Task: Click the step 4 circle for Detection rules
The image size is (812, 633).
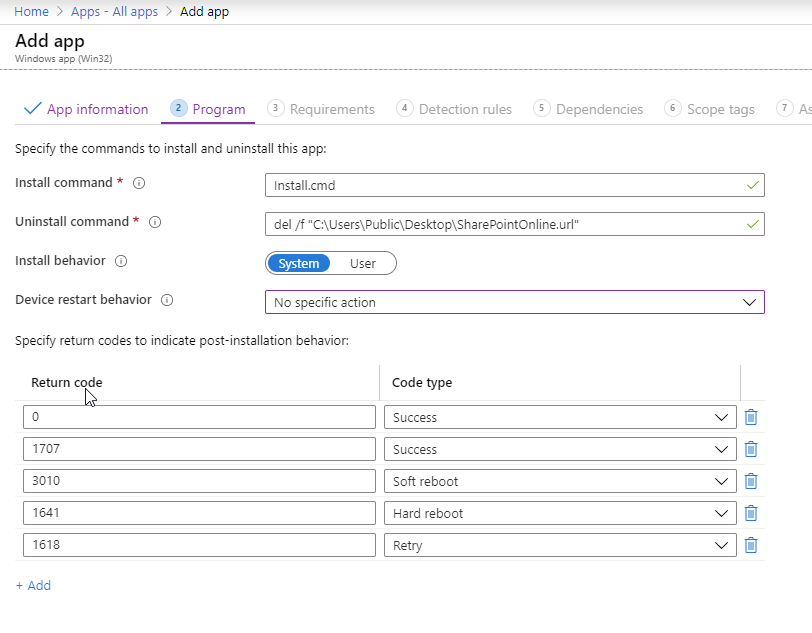Action: (x=404, y=108)
